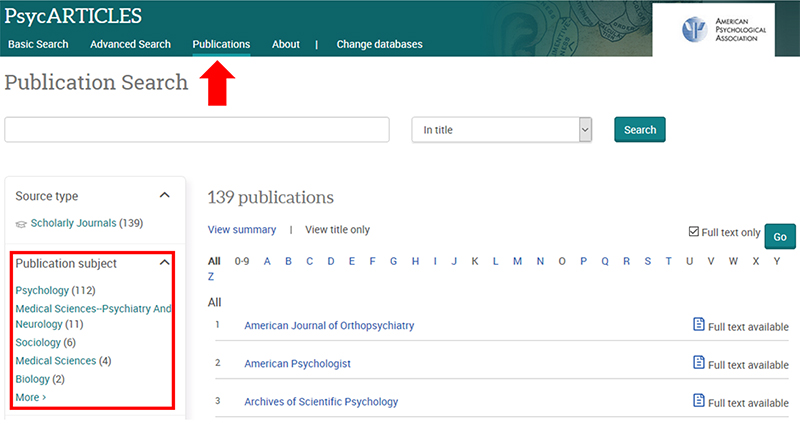This screenshot has height=433, width=800.
Task: Select the Publications tab
Action: click(x=221, y=44)
